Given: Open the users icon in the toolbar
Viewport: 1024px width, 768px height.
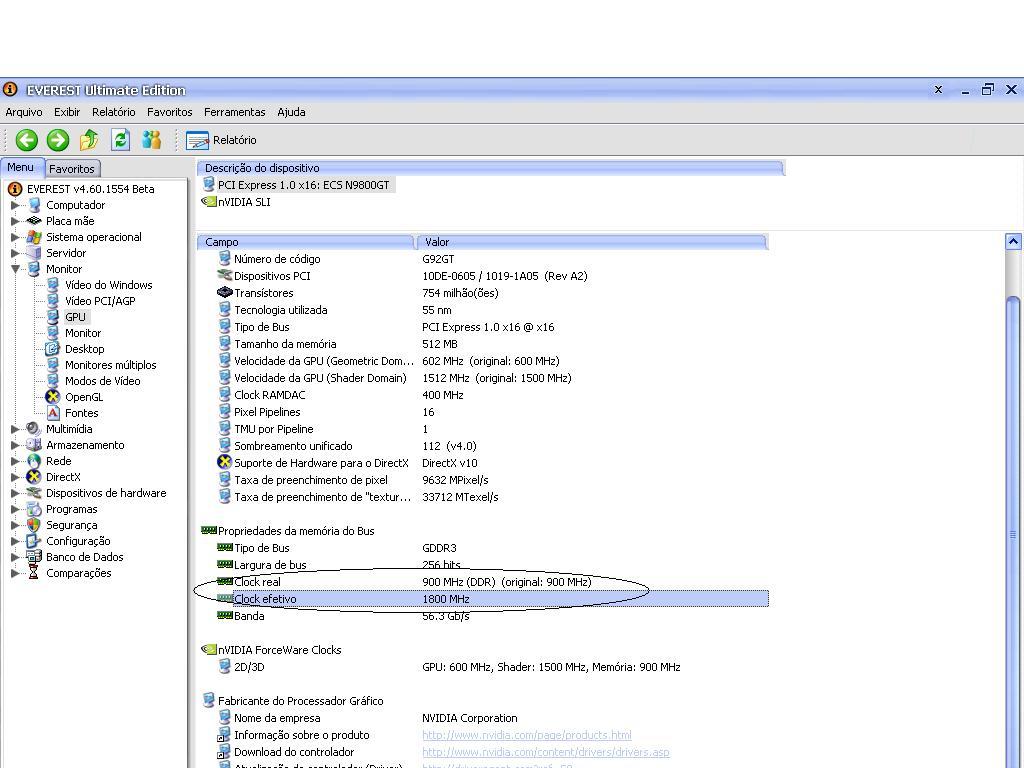Looking at the screenshot, I should (x=152, y=140).
